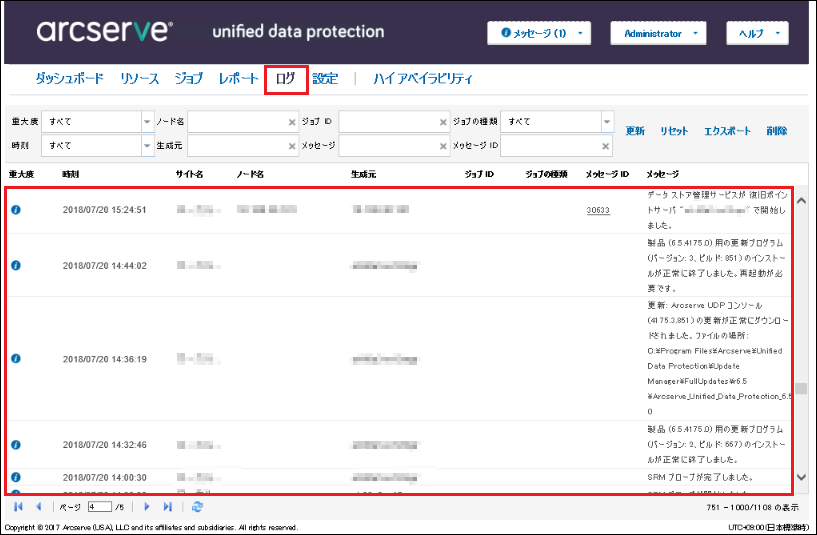This screenshot has width=817, height=535.
Task: Click the page number input box
Action: (100, 506)
